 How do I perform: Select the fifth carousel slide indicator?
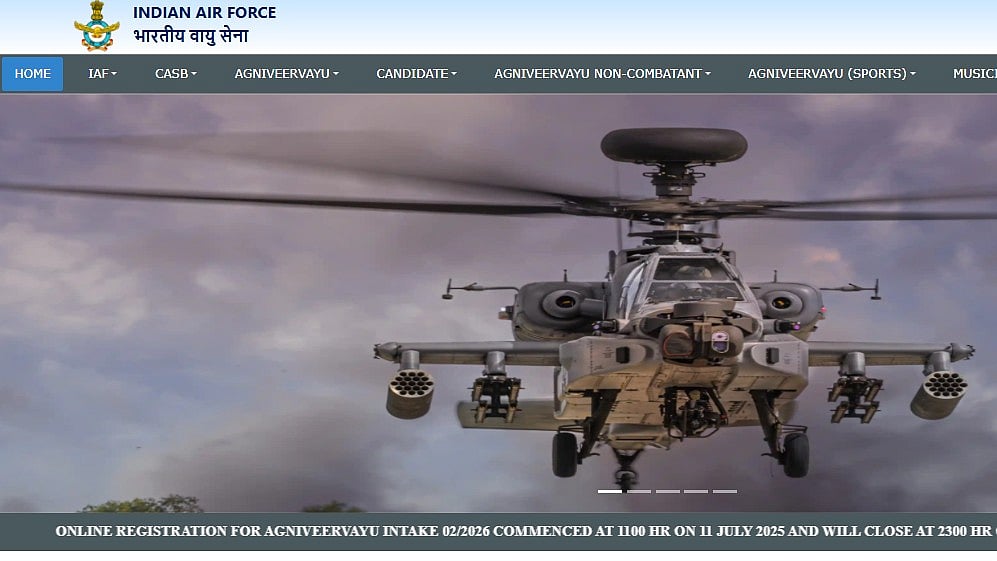pyautogui.click(x=725, y=491)
